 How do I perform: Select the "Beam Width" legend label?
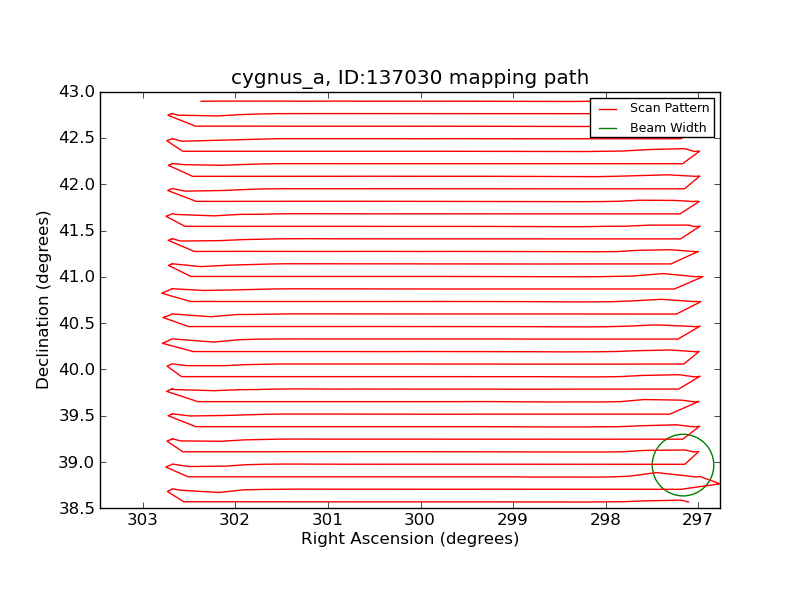pos(668,128)
